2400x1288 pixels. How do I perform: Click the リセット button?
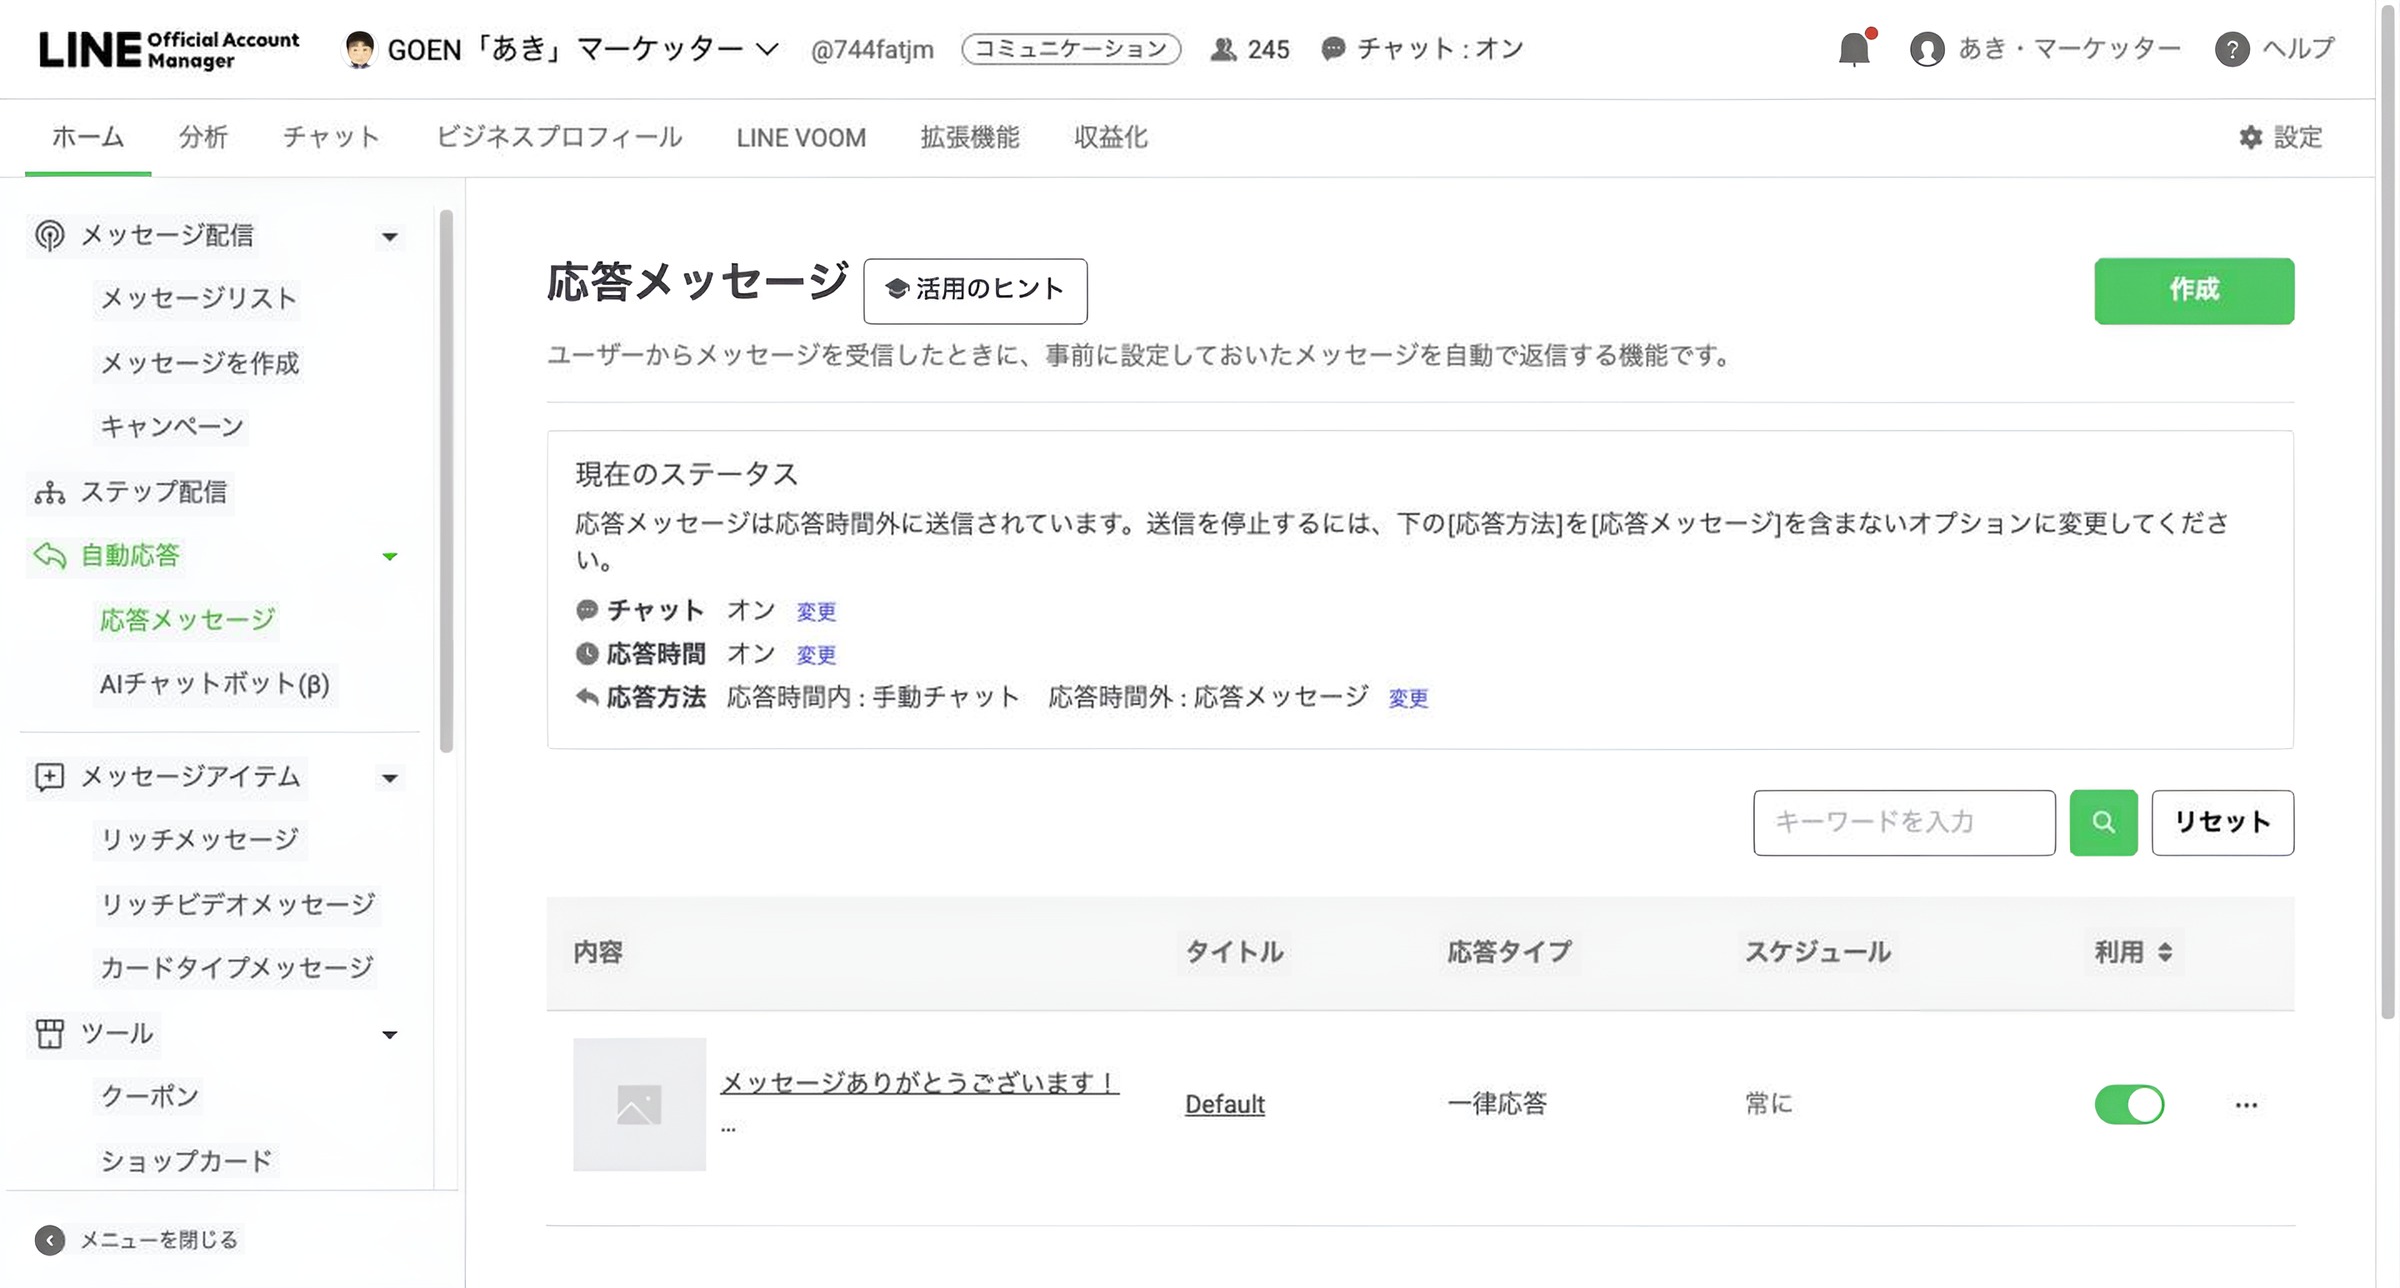coord(2222,822)
